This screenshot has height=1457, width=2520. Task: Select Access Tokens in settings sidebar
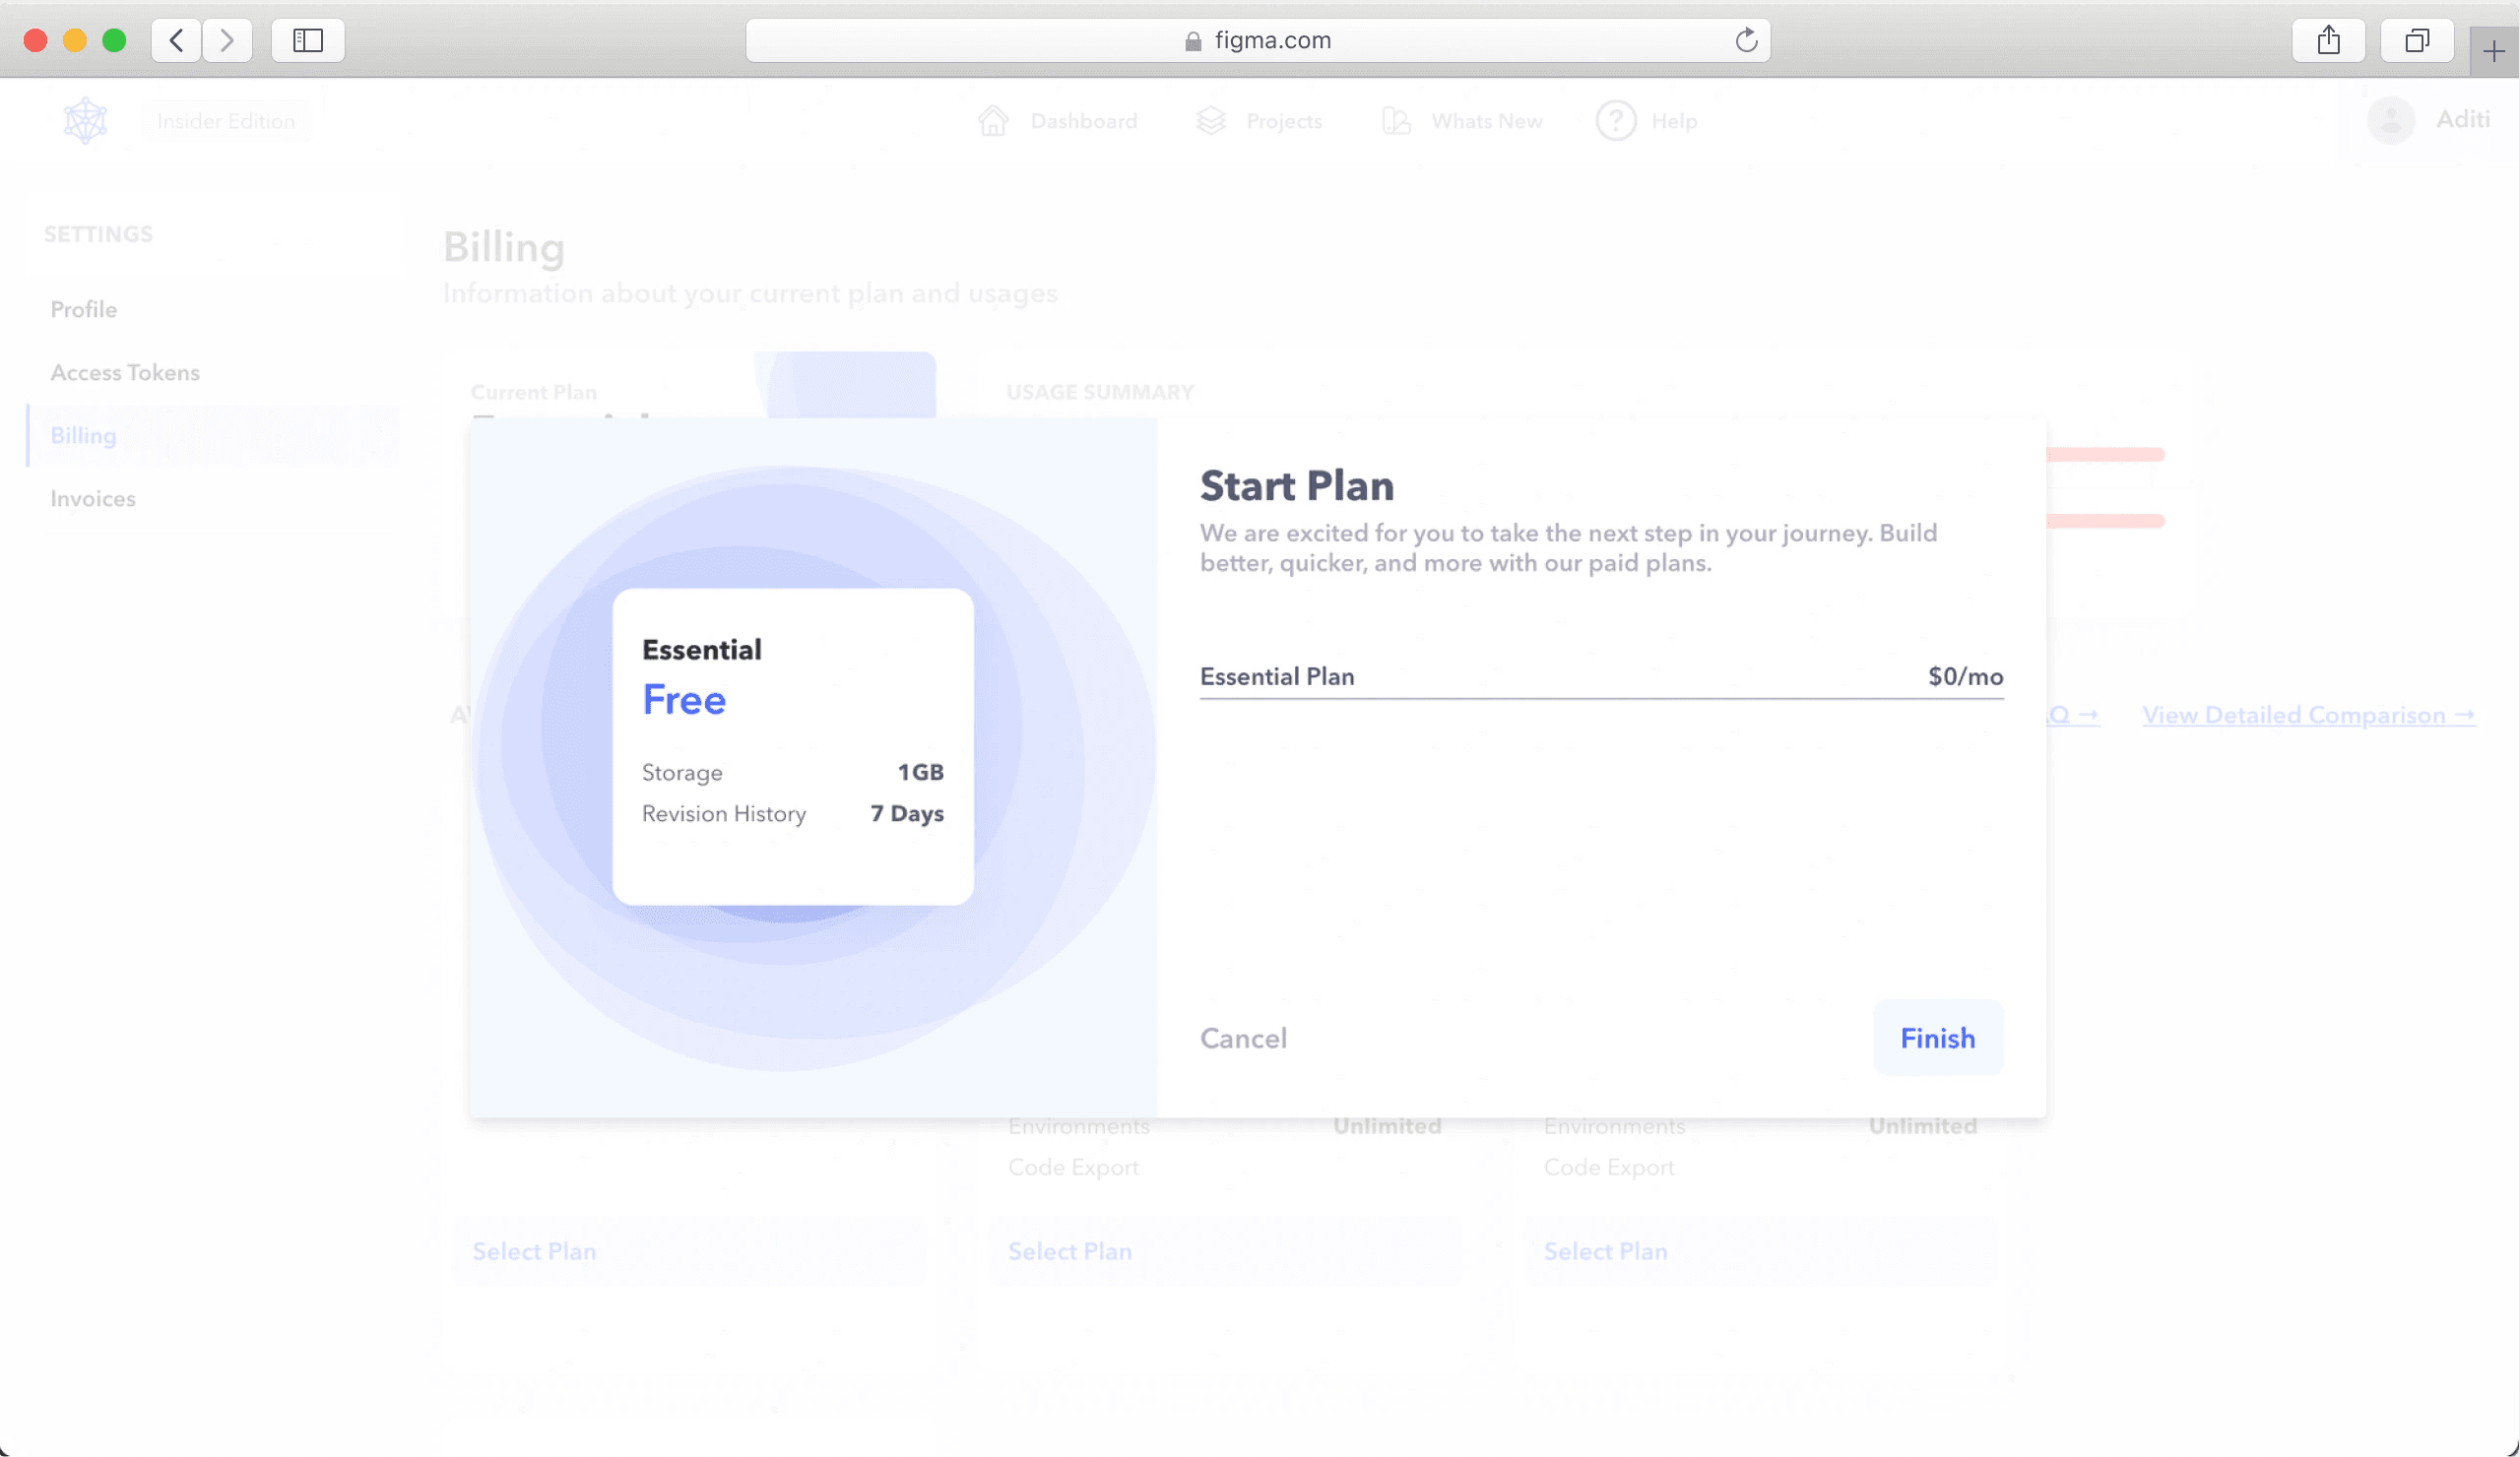coord(125,372)
